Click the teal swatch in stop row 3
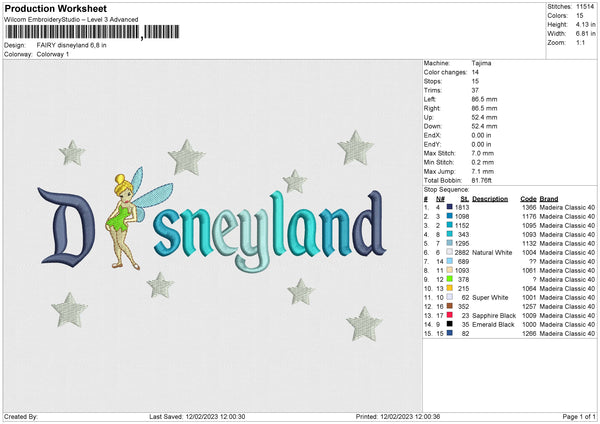 coord(449,225)
